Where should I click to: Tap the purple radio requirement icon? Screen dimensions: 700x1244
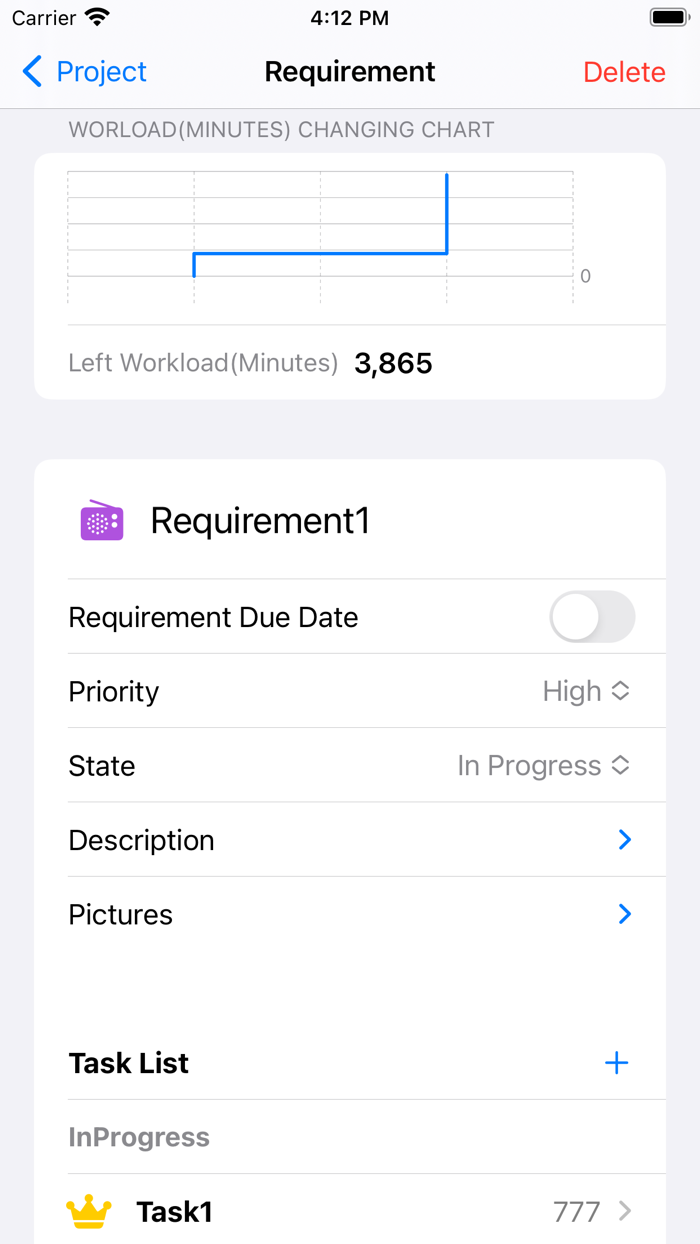(102, 521)
